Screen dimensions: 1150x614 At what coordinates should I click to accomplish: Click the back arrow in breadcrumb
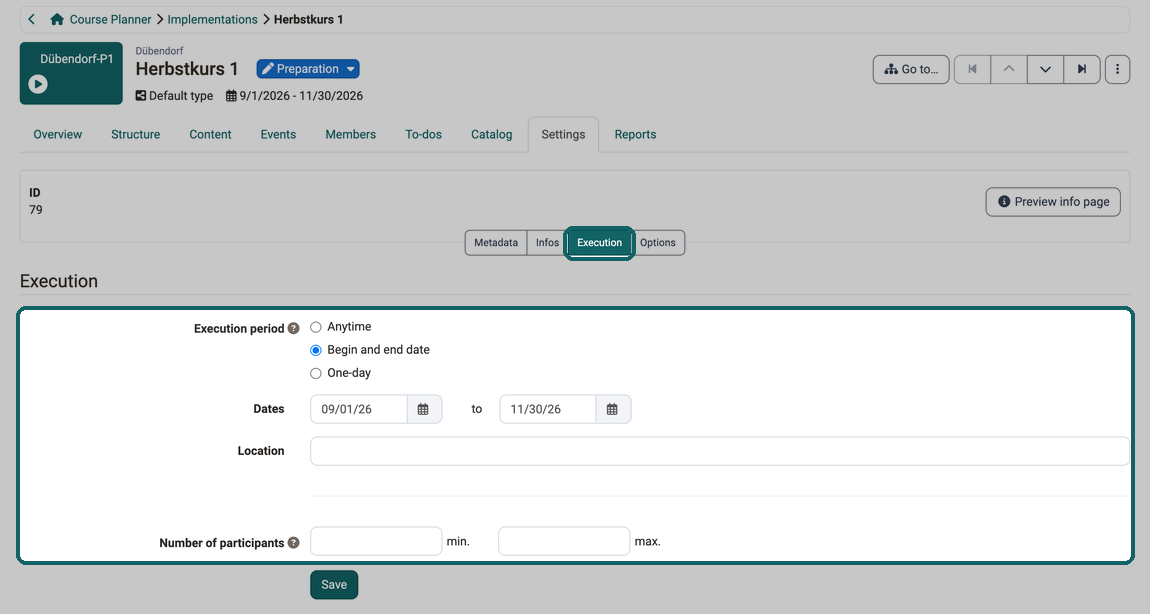pos(32,19)
